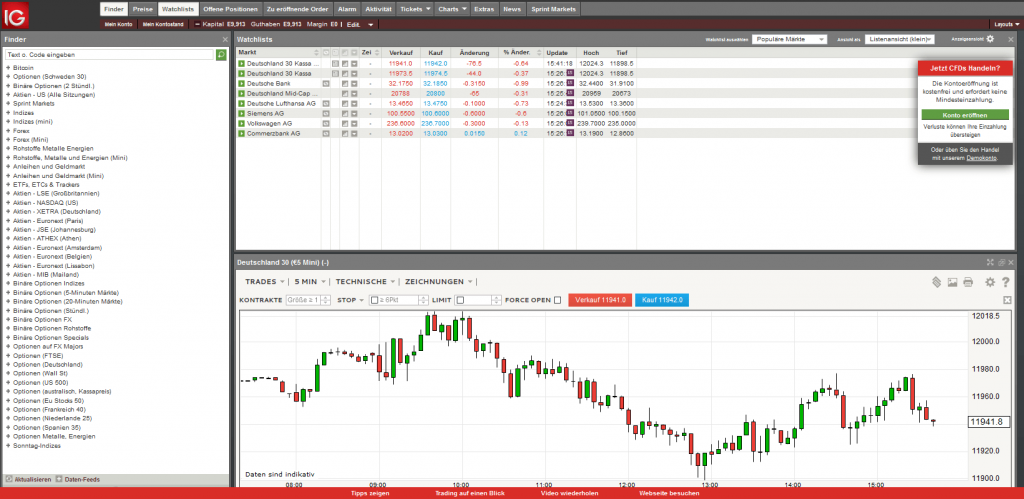This screenshot has height=499, width=1024.
Task: Click Konto eröffnen button
Action: [x=965, y=115]
